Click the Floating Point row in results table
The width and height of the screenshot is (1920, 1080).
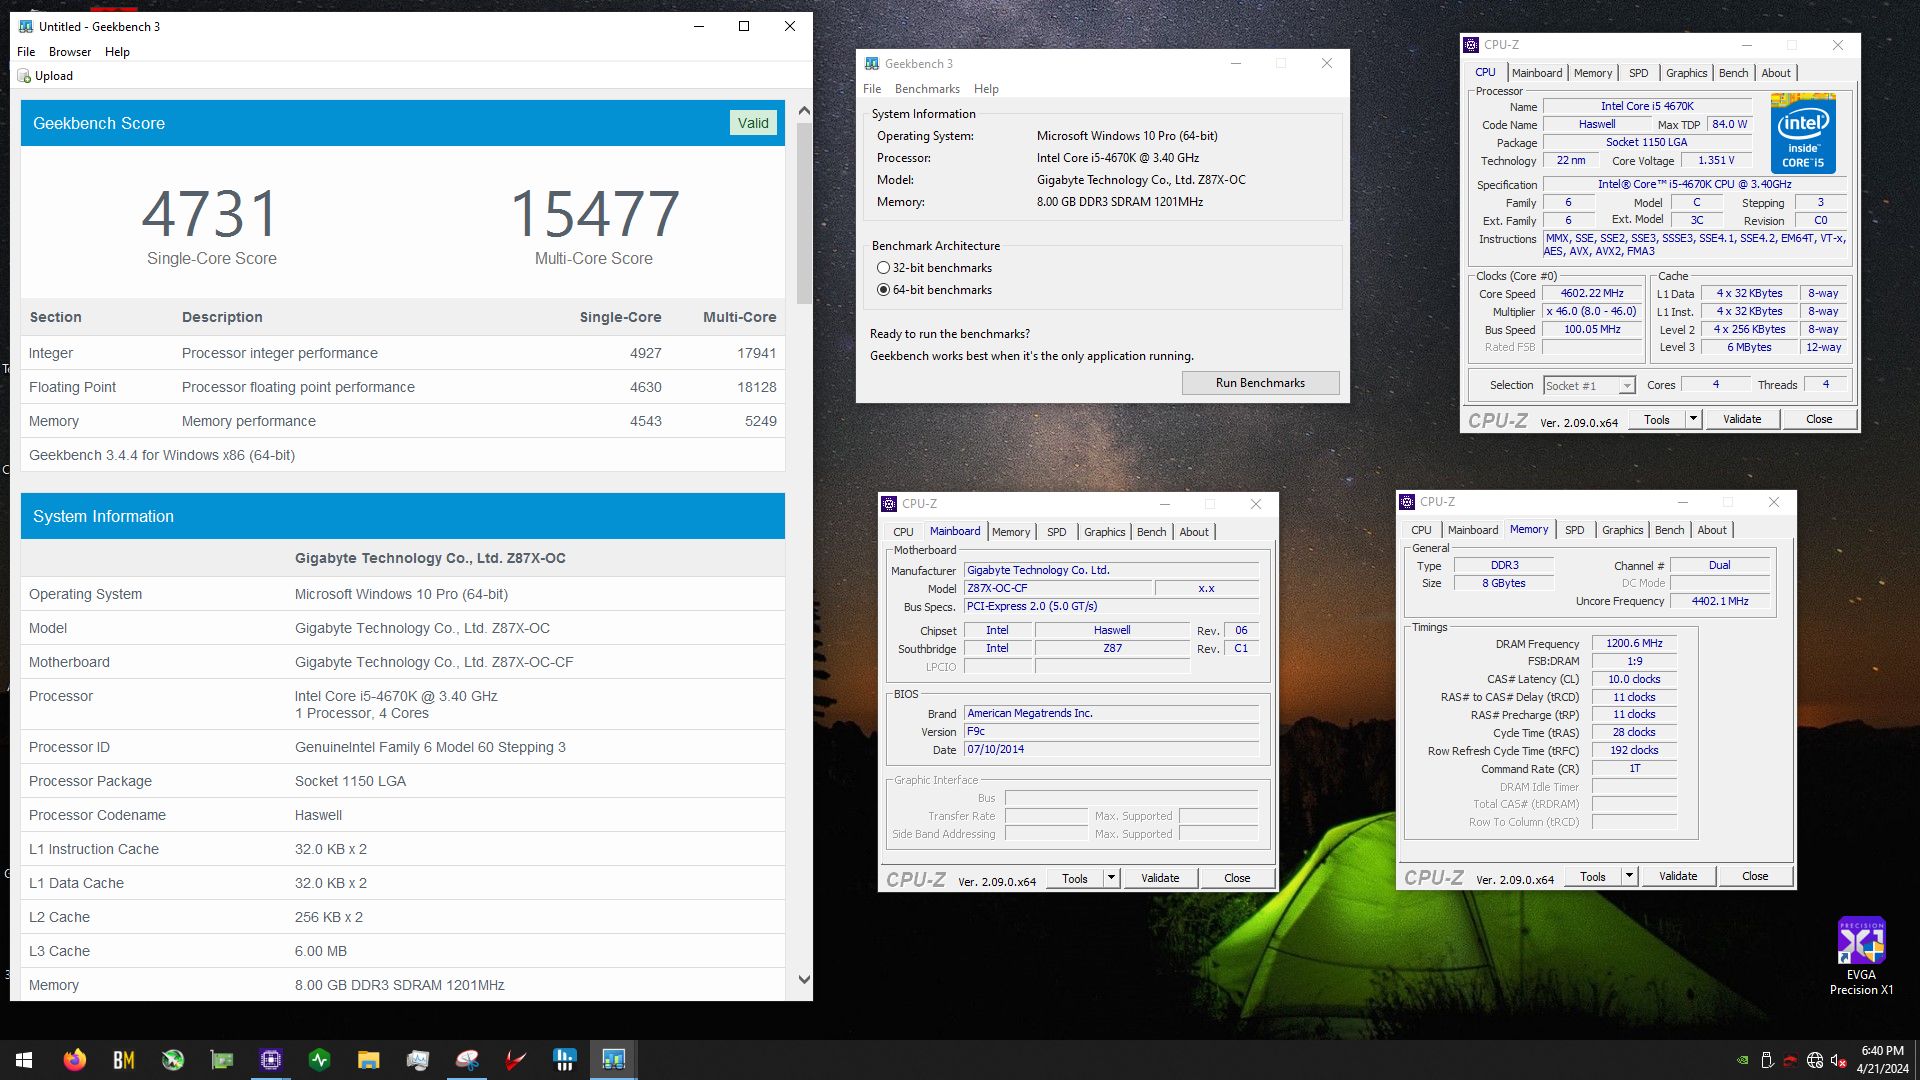pyautogui.click(x=403, y=387)
